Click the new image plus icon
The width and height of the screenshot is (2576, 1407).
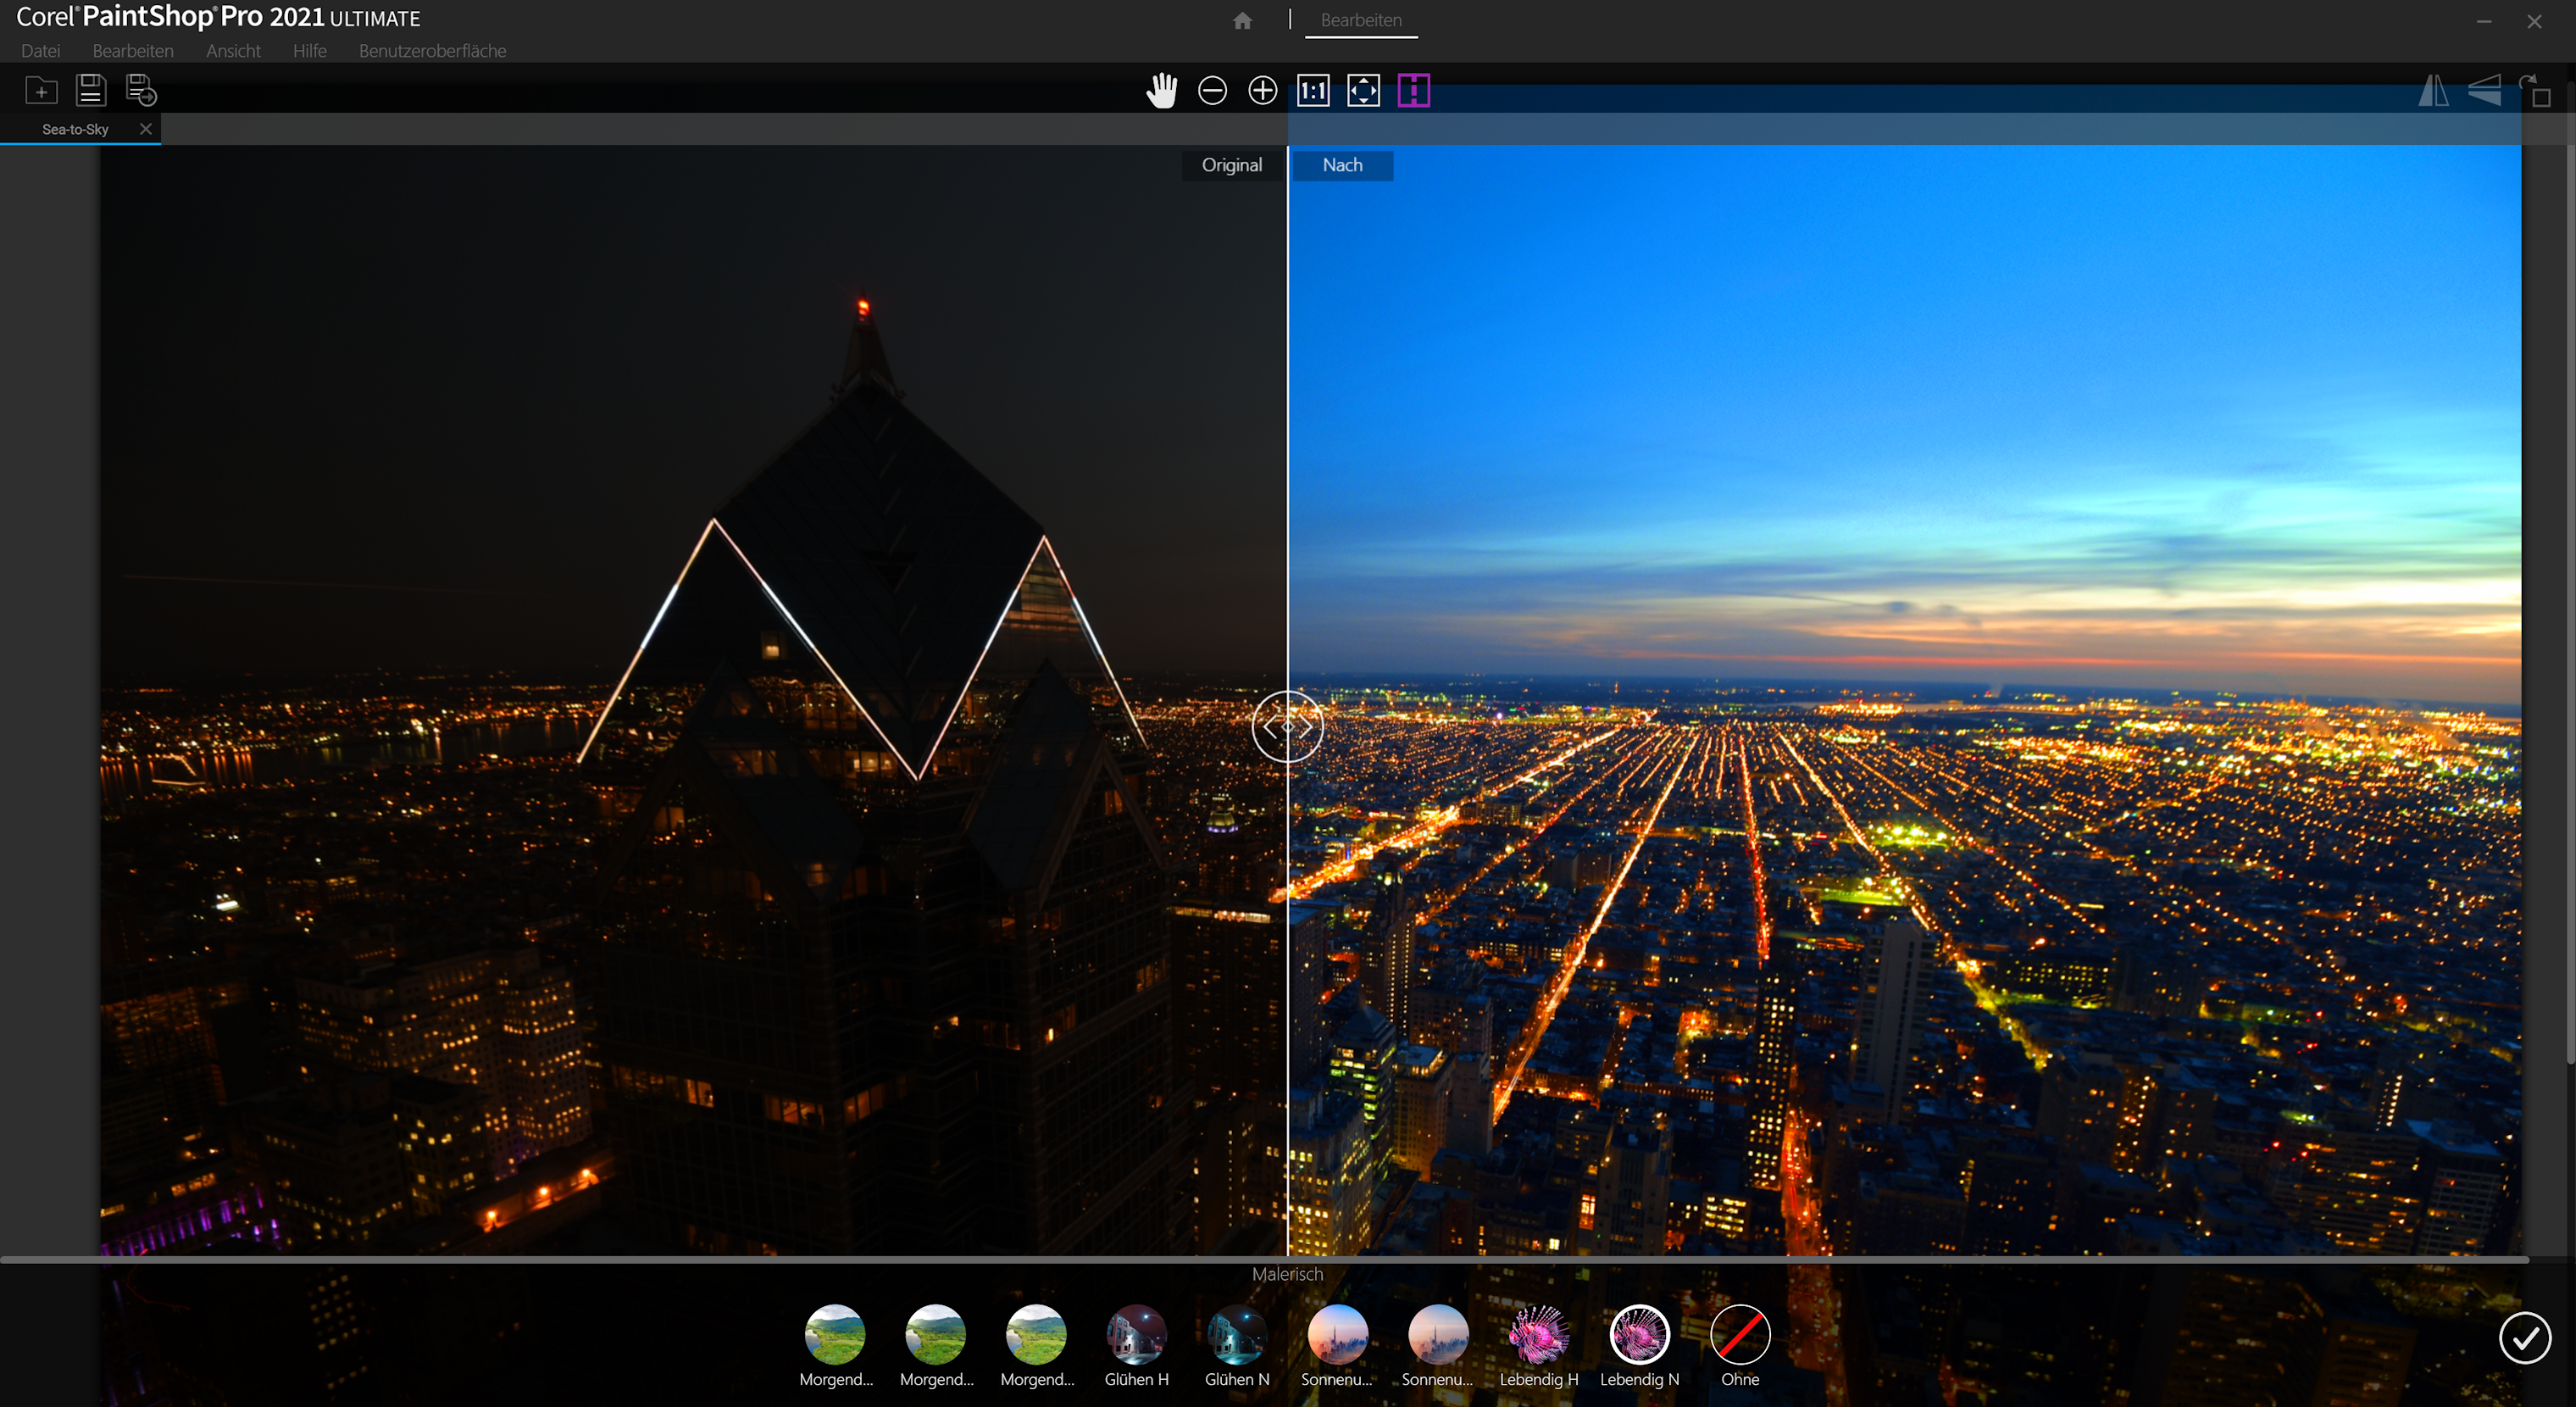pyautogui.click(x=41, y=91)
